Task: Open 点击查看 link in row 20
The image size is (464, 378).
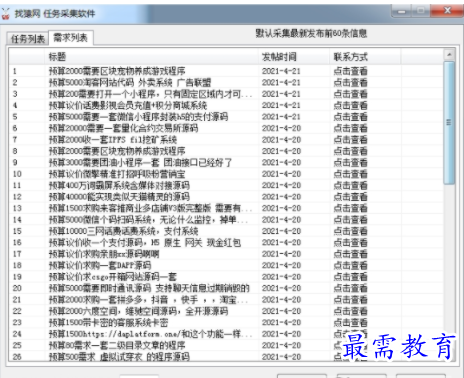Action: tap(350, 288)
